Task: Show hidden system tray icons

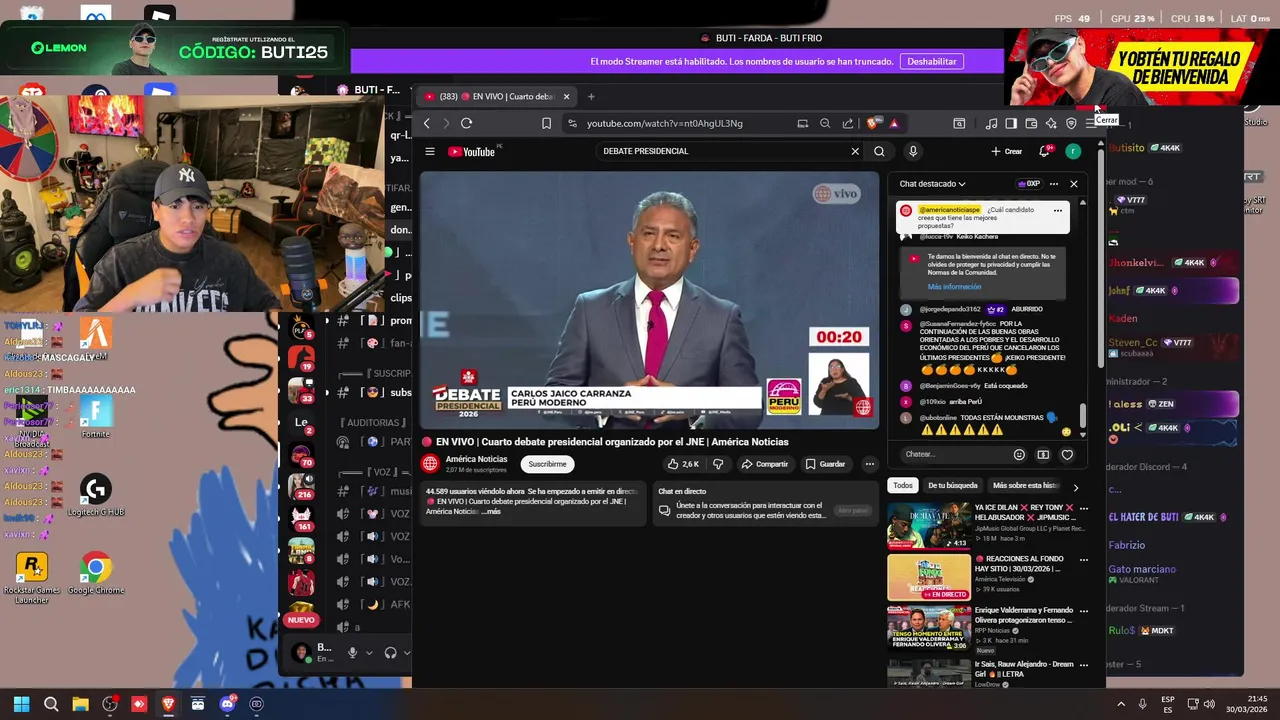Action: (1120, 704)
